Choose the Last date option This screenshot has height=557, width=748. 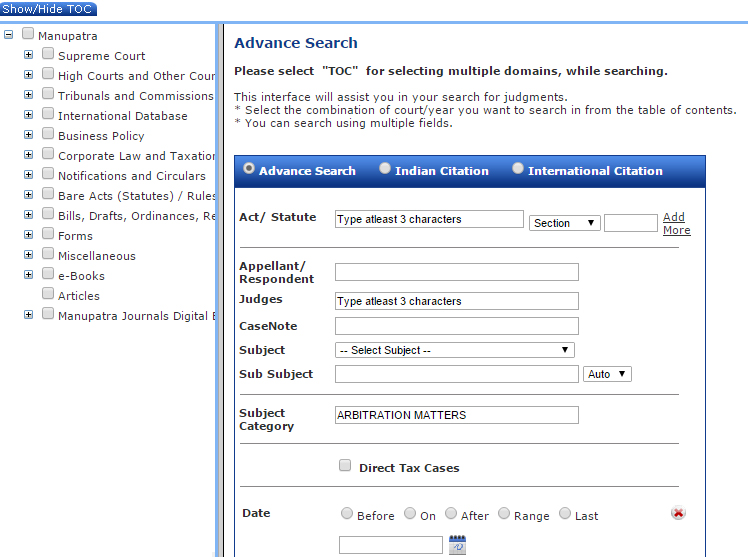click(x=565, y=514)
